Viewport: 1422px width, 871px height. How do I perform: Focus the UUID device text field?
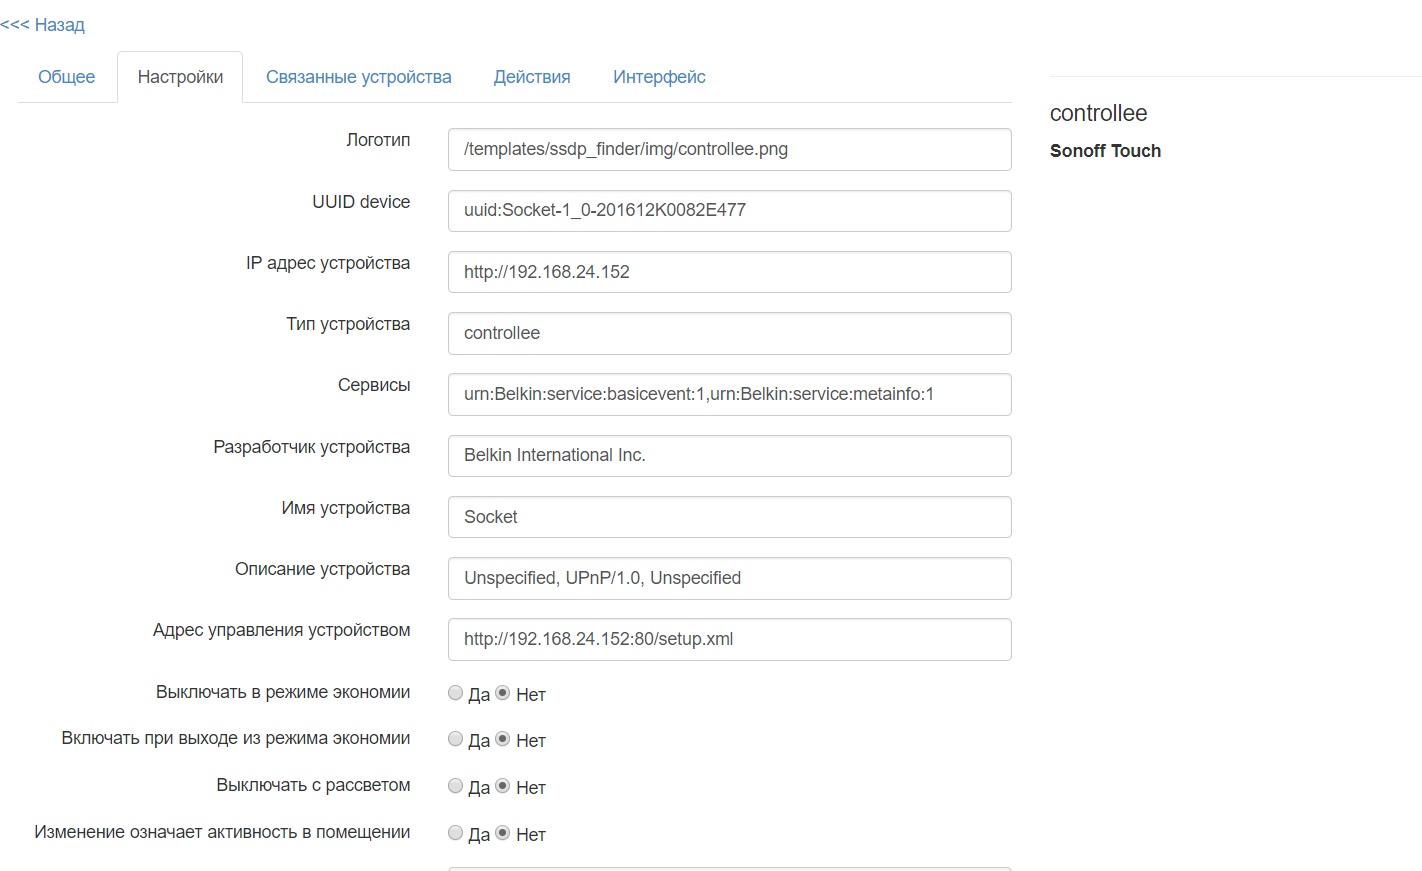click(x=729, y=211)
